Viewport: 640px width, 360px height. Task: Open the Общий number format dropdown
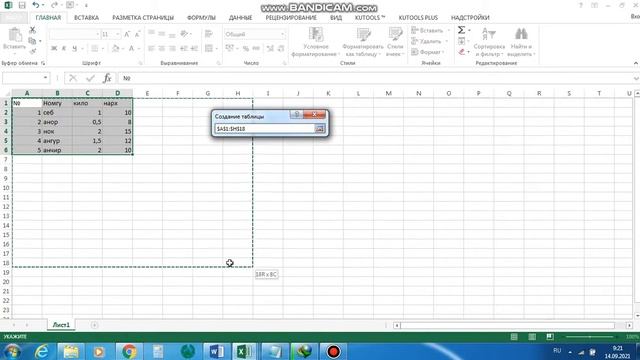(282, 34)
